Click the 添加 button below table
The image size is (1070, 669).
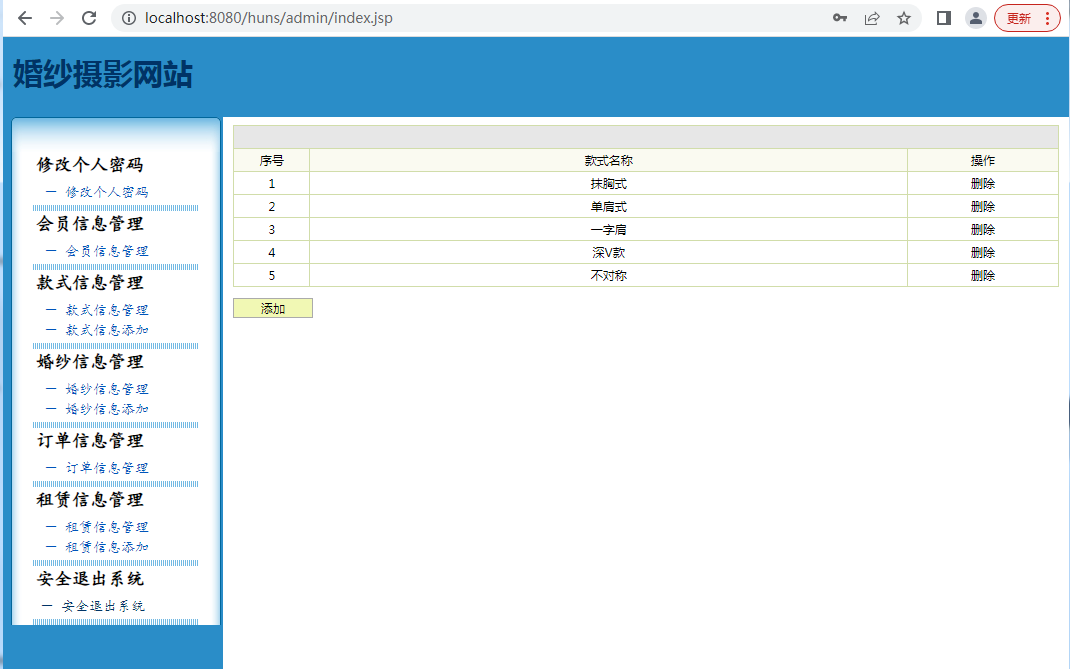(x=273, y=308)
